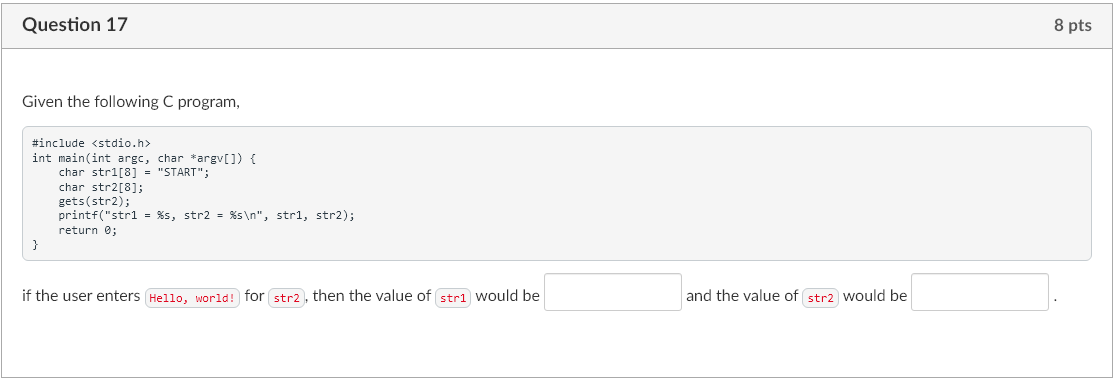The width and height of the screenshot is (1114, 381).
Task: Click the Question 17 heading
Action: [x=75, y=26]
